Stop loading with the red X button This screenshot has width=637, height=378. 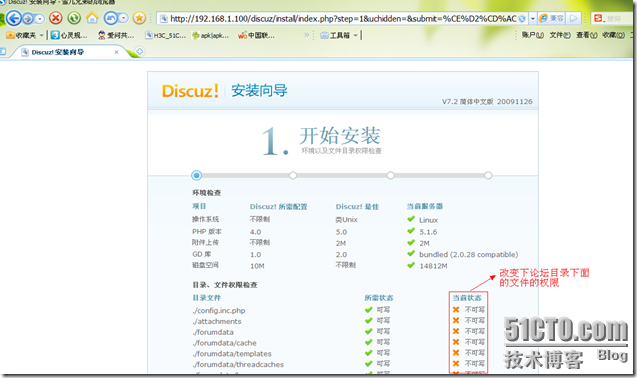(56, 18)
